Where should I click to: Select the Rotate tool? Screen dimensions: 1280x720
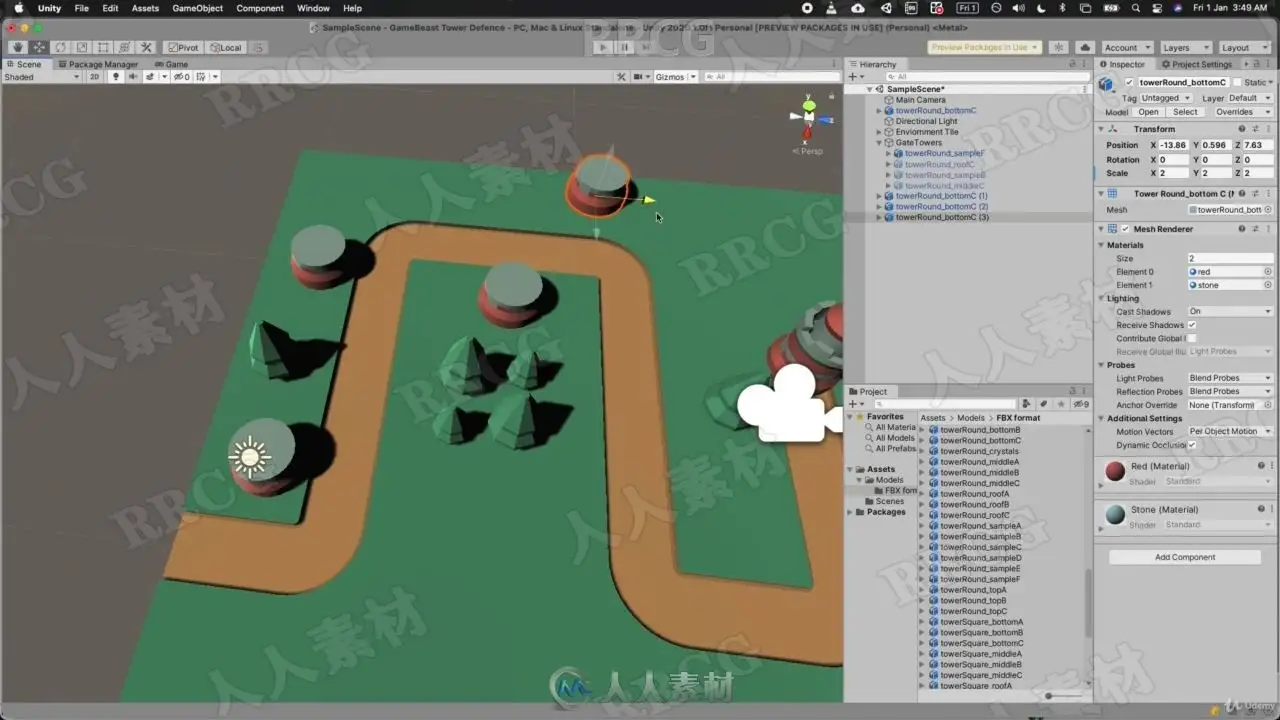tap(61, 47)
